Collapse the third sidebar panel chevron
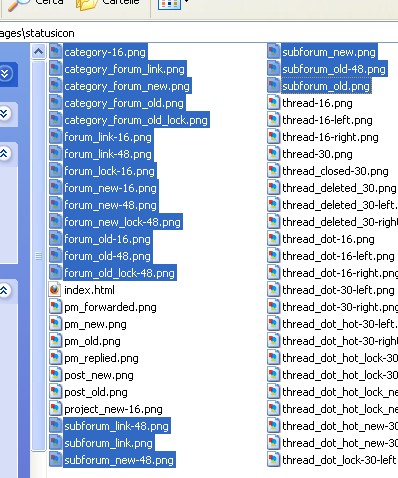Screen dimensions: 398x478 (x=4, y=153)
